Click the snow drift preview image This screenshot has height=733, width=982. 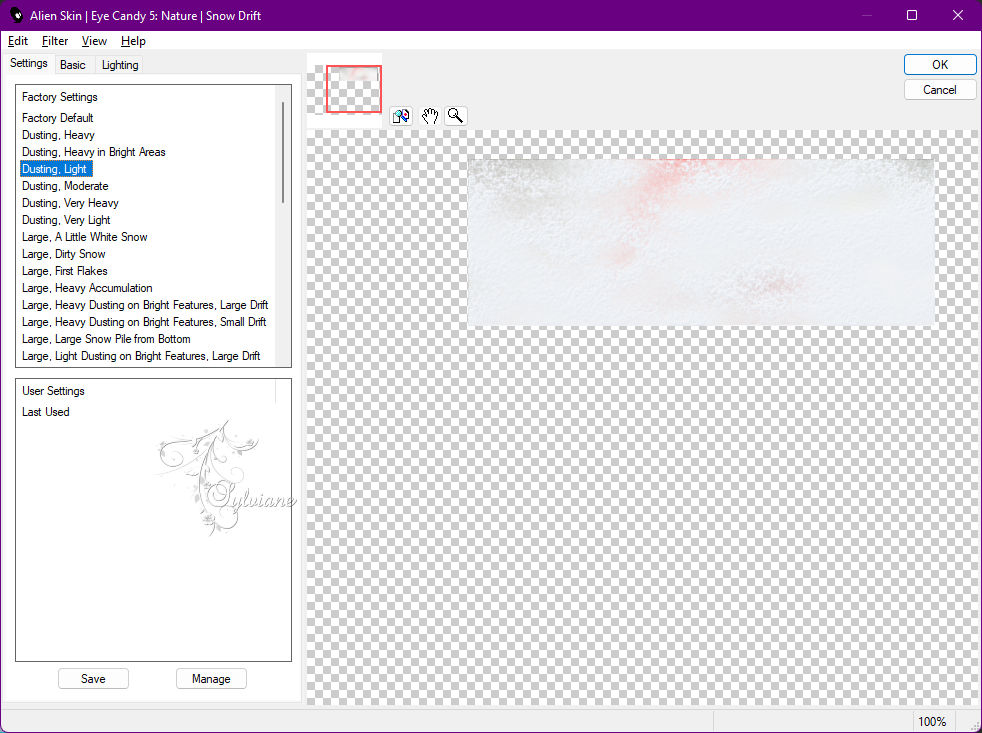pyautogui.click(x=701, y=242)
